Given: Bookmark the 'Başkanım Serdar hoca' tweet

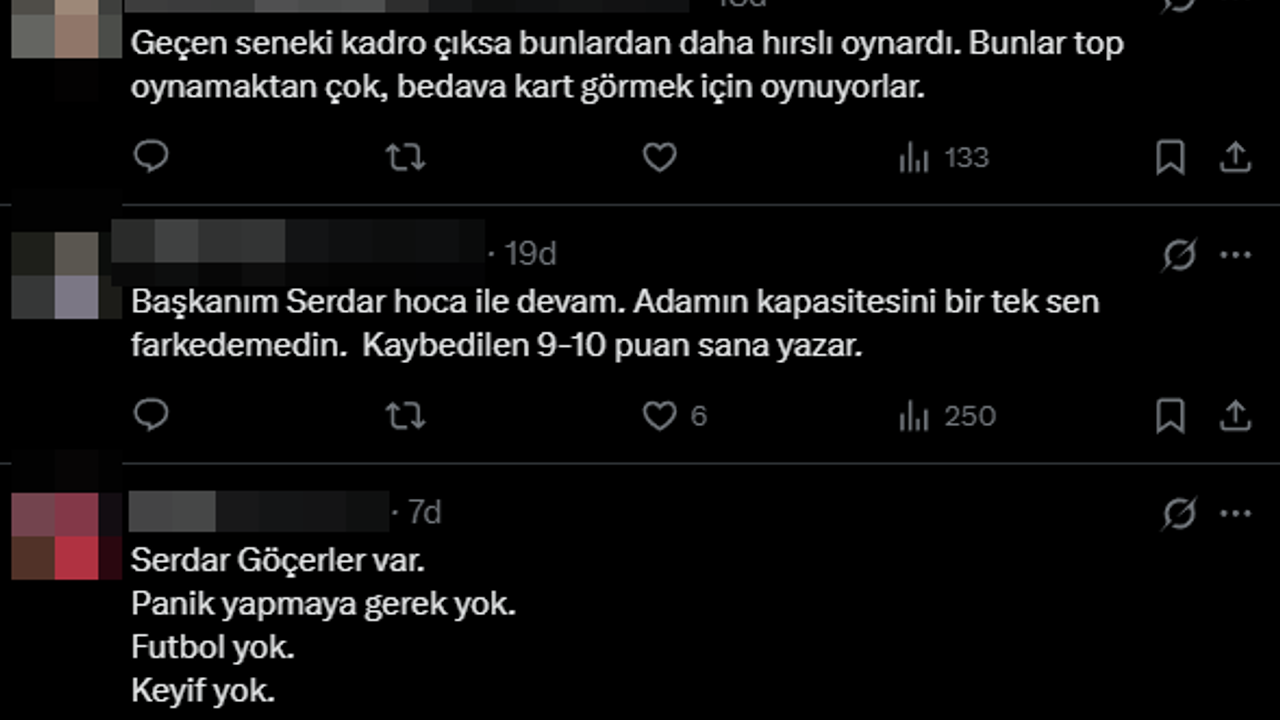Looking at the screenshot, I should pyautogui.click(x=1170, y=415).
